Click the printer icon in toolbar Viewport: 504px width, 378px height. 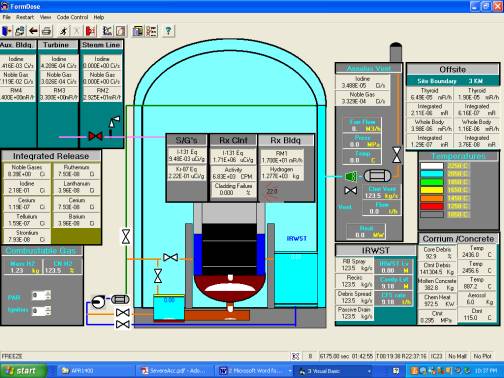pyautogui.click(x=46, y=31)
